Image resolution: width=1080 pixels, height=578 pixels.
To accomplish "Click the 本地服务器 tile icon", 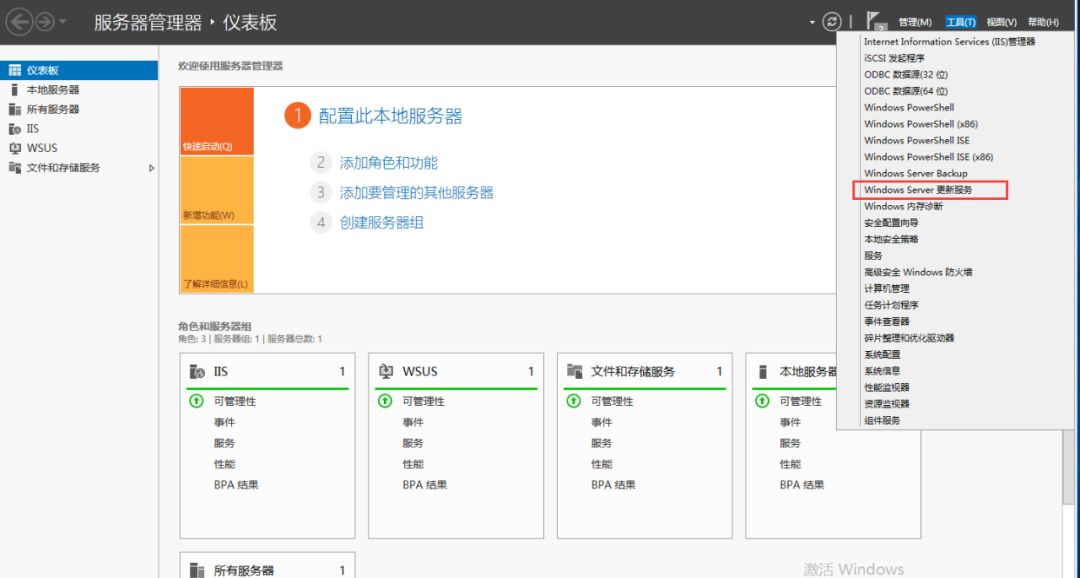I will point(762,372).
